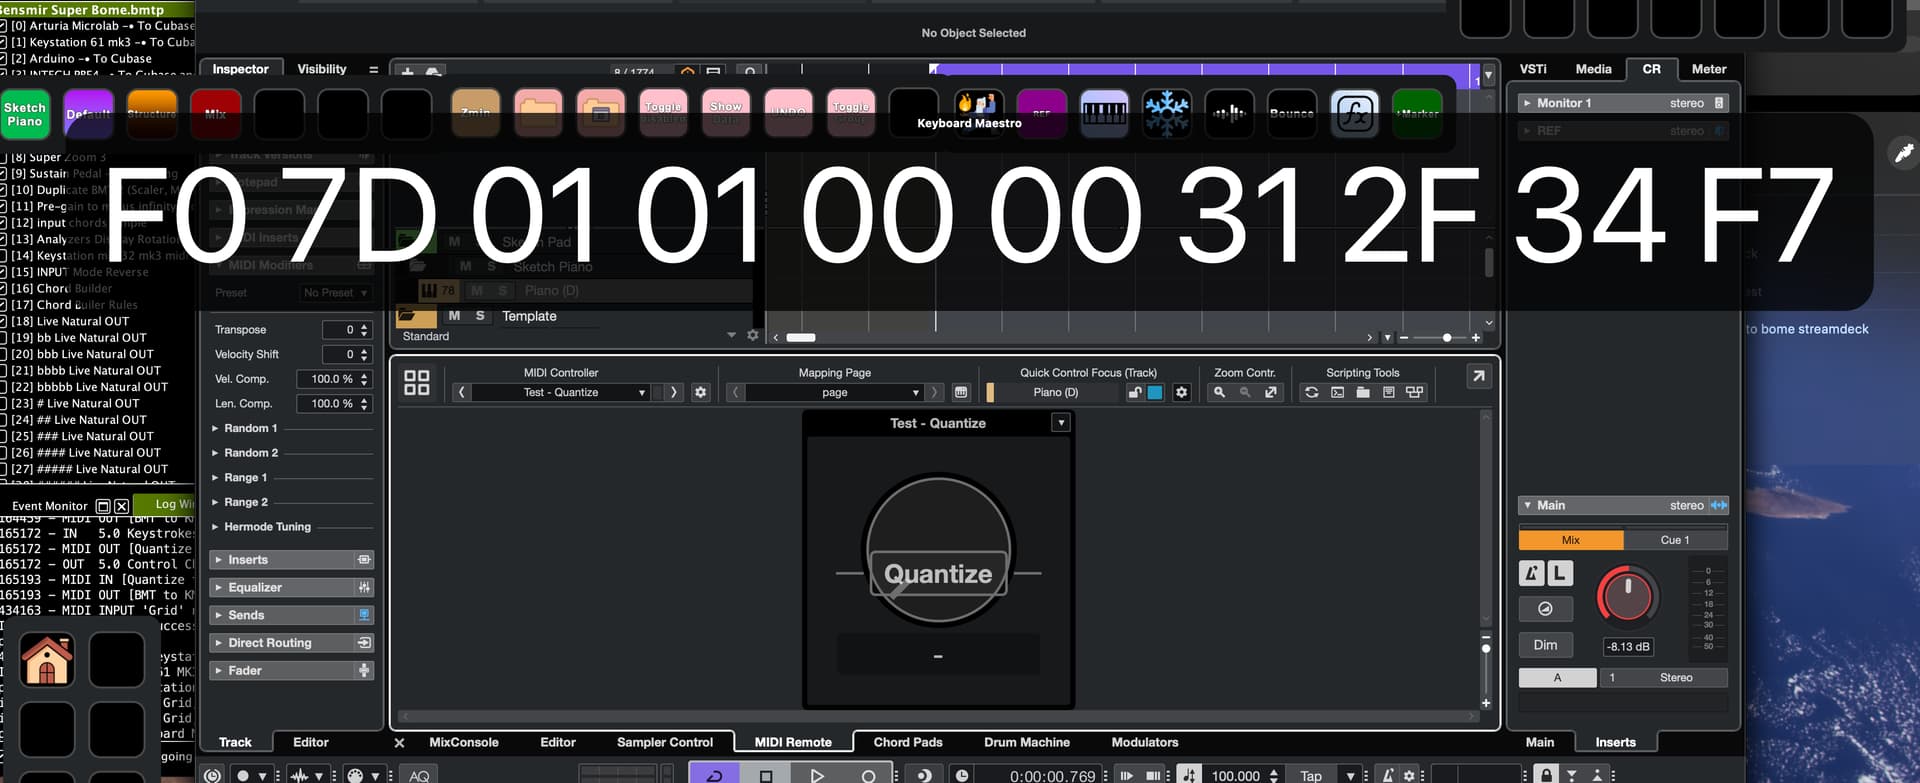Click the piano keyboard Stream Deck button
This screenshot has width=1920, height=783.
point(1104,114)
